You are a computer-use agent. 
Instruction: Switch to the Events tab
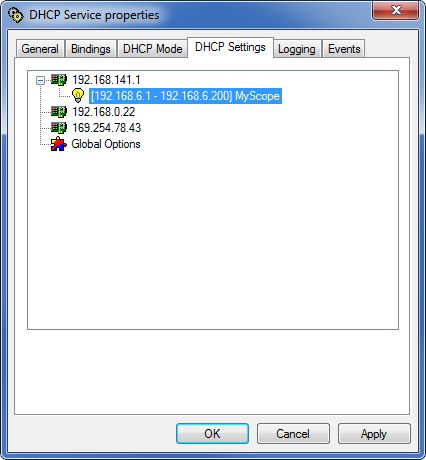pyautogui.click(x=344, y=49)
